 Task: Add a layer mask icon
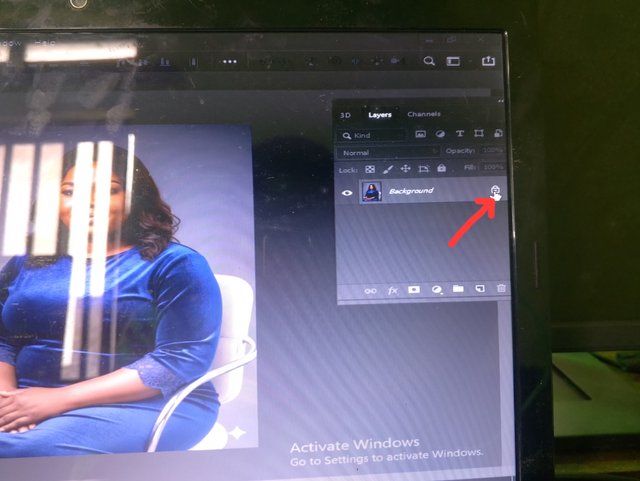coord(414,289)
